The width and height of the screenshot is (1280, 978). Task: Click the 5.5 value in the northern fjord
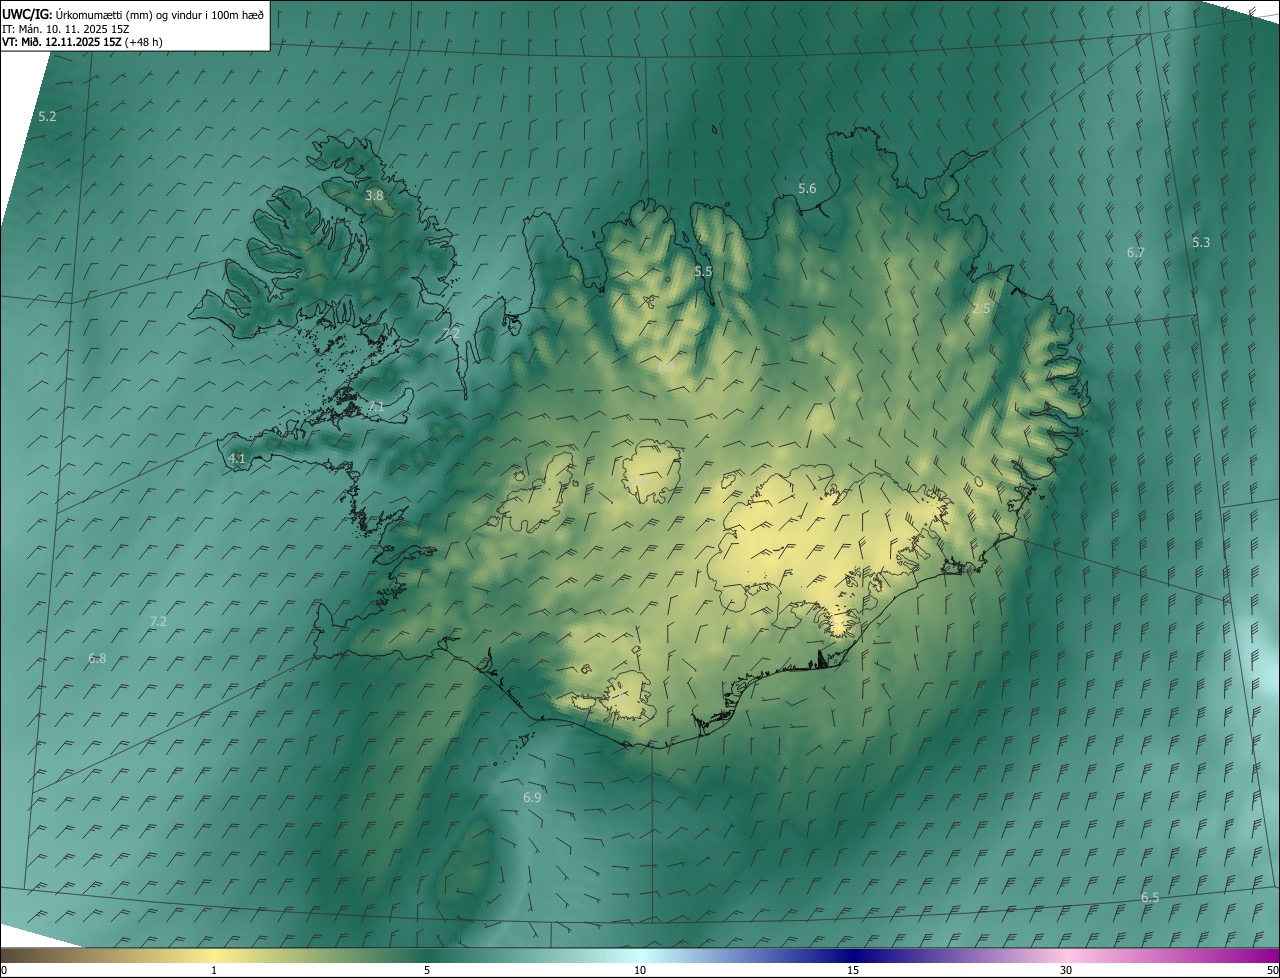(x=703, y=272)
